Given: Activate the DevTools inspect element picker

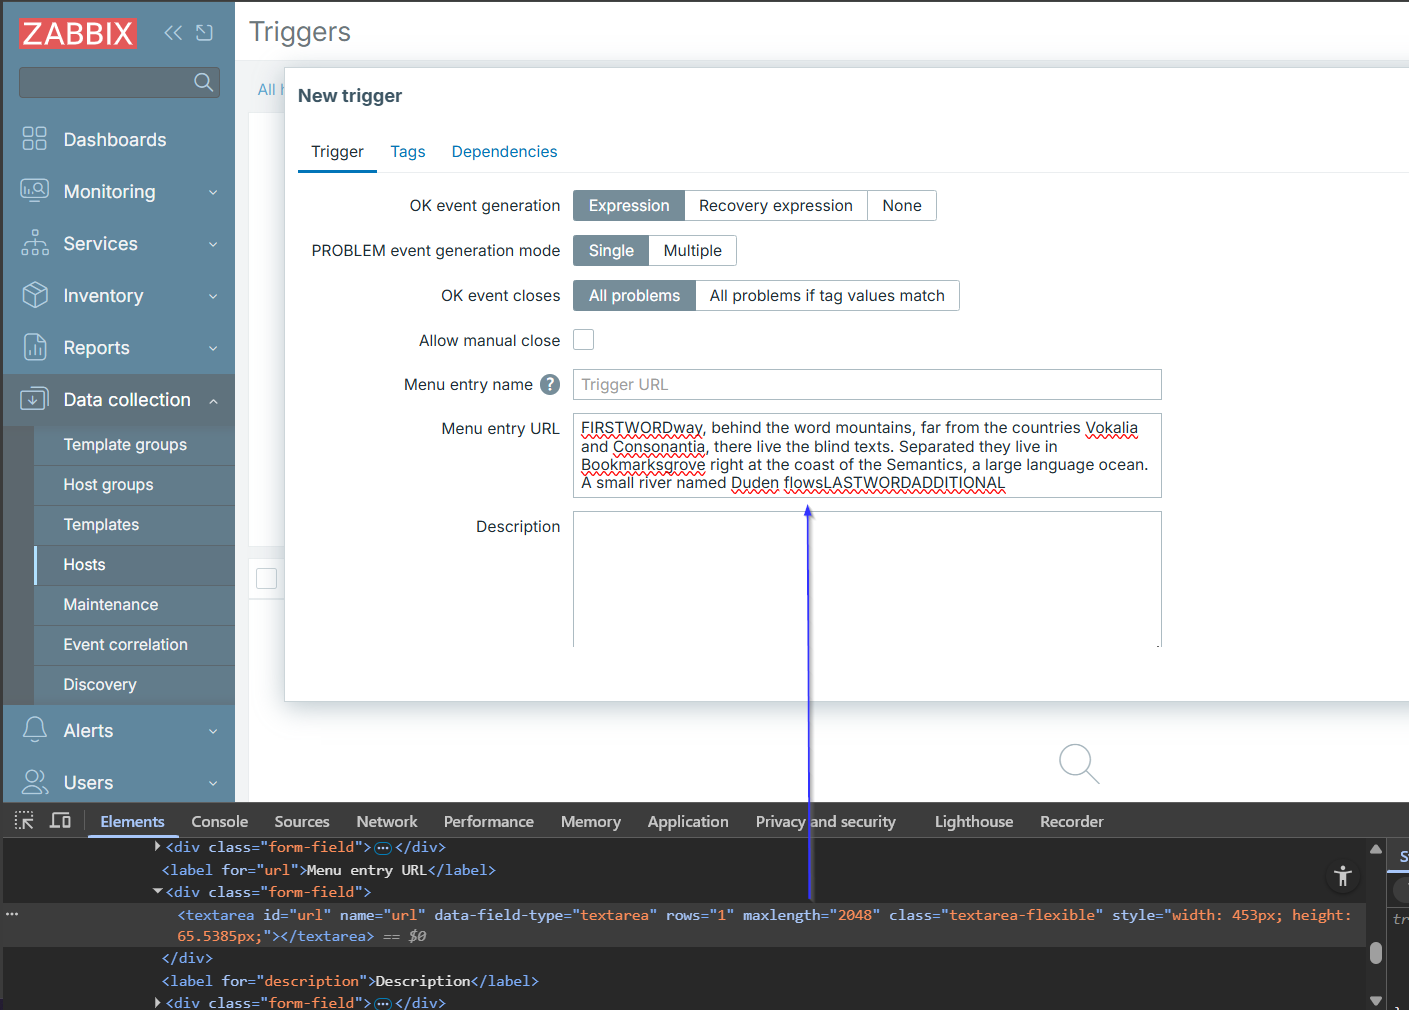Looking at the screenshot, I should [24, 821].
